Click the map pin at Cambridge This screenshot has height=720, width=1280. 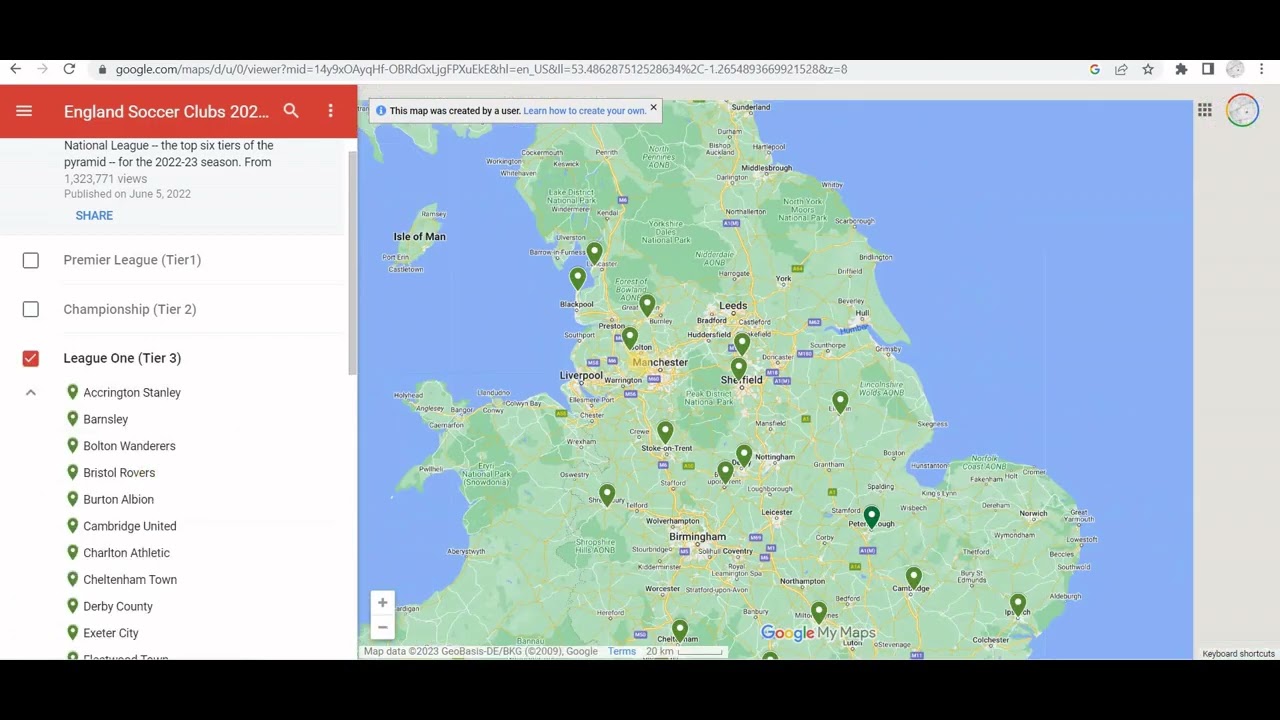tap(914, 578)
